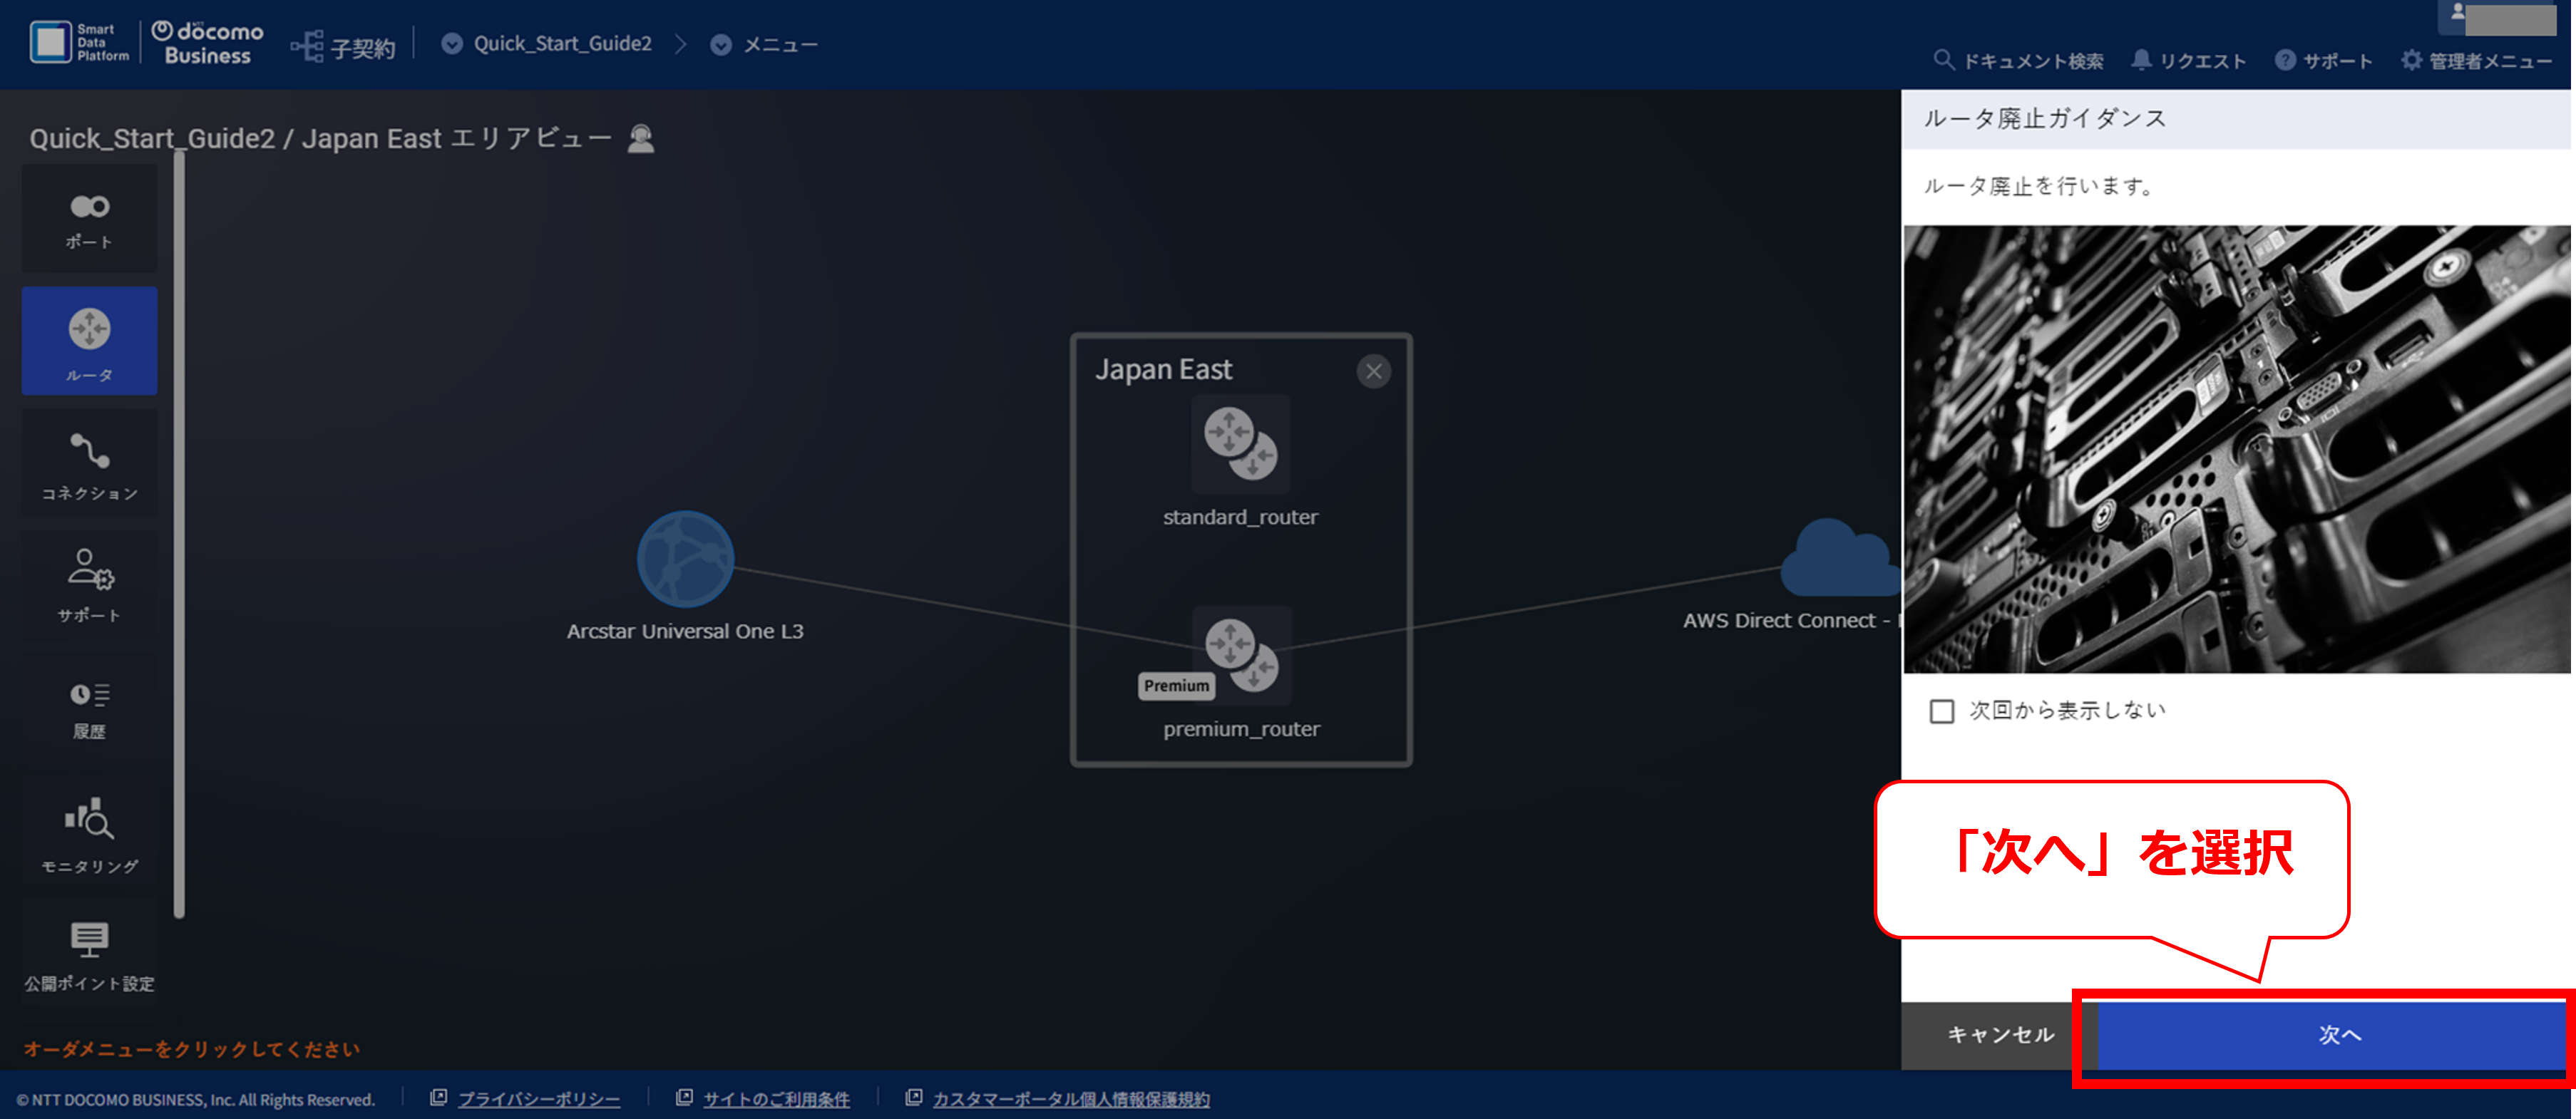The width and height of the screenshot is (2576, 1119).
Task: Click the Arcstar Universal One L3 node
Action: (x=685, y=559)
